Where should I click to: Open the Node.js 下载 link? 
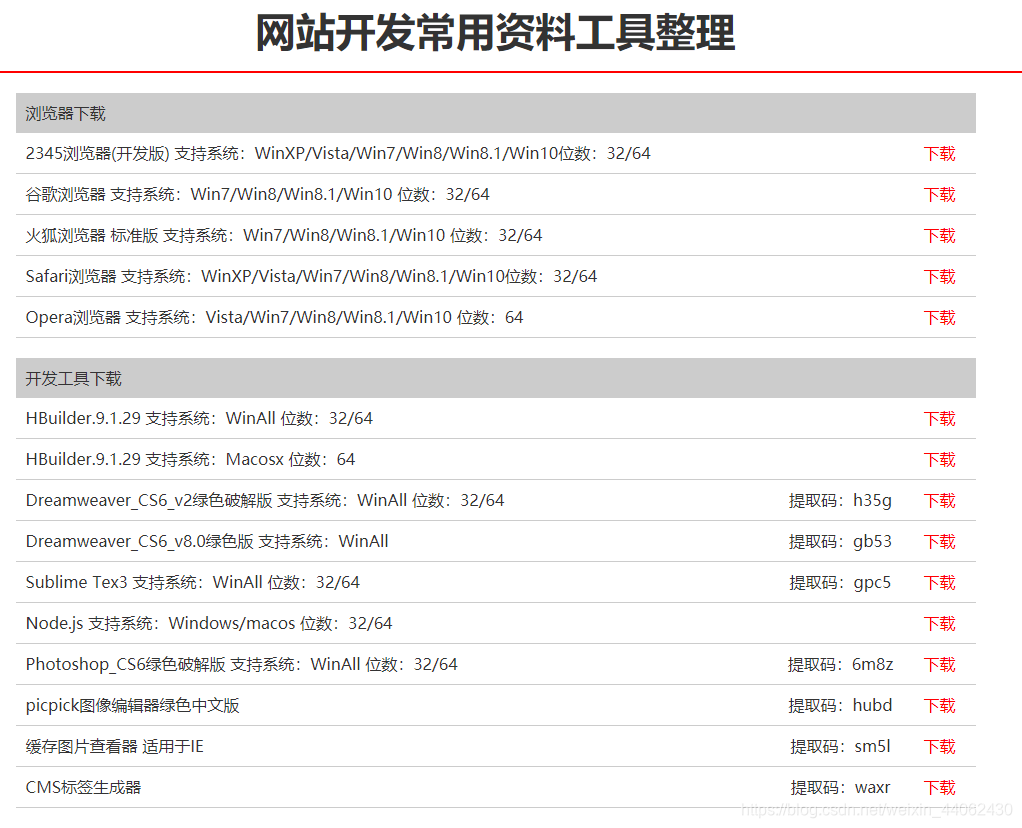coord(939,624)
